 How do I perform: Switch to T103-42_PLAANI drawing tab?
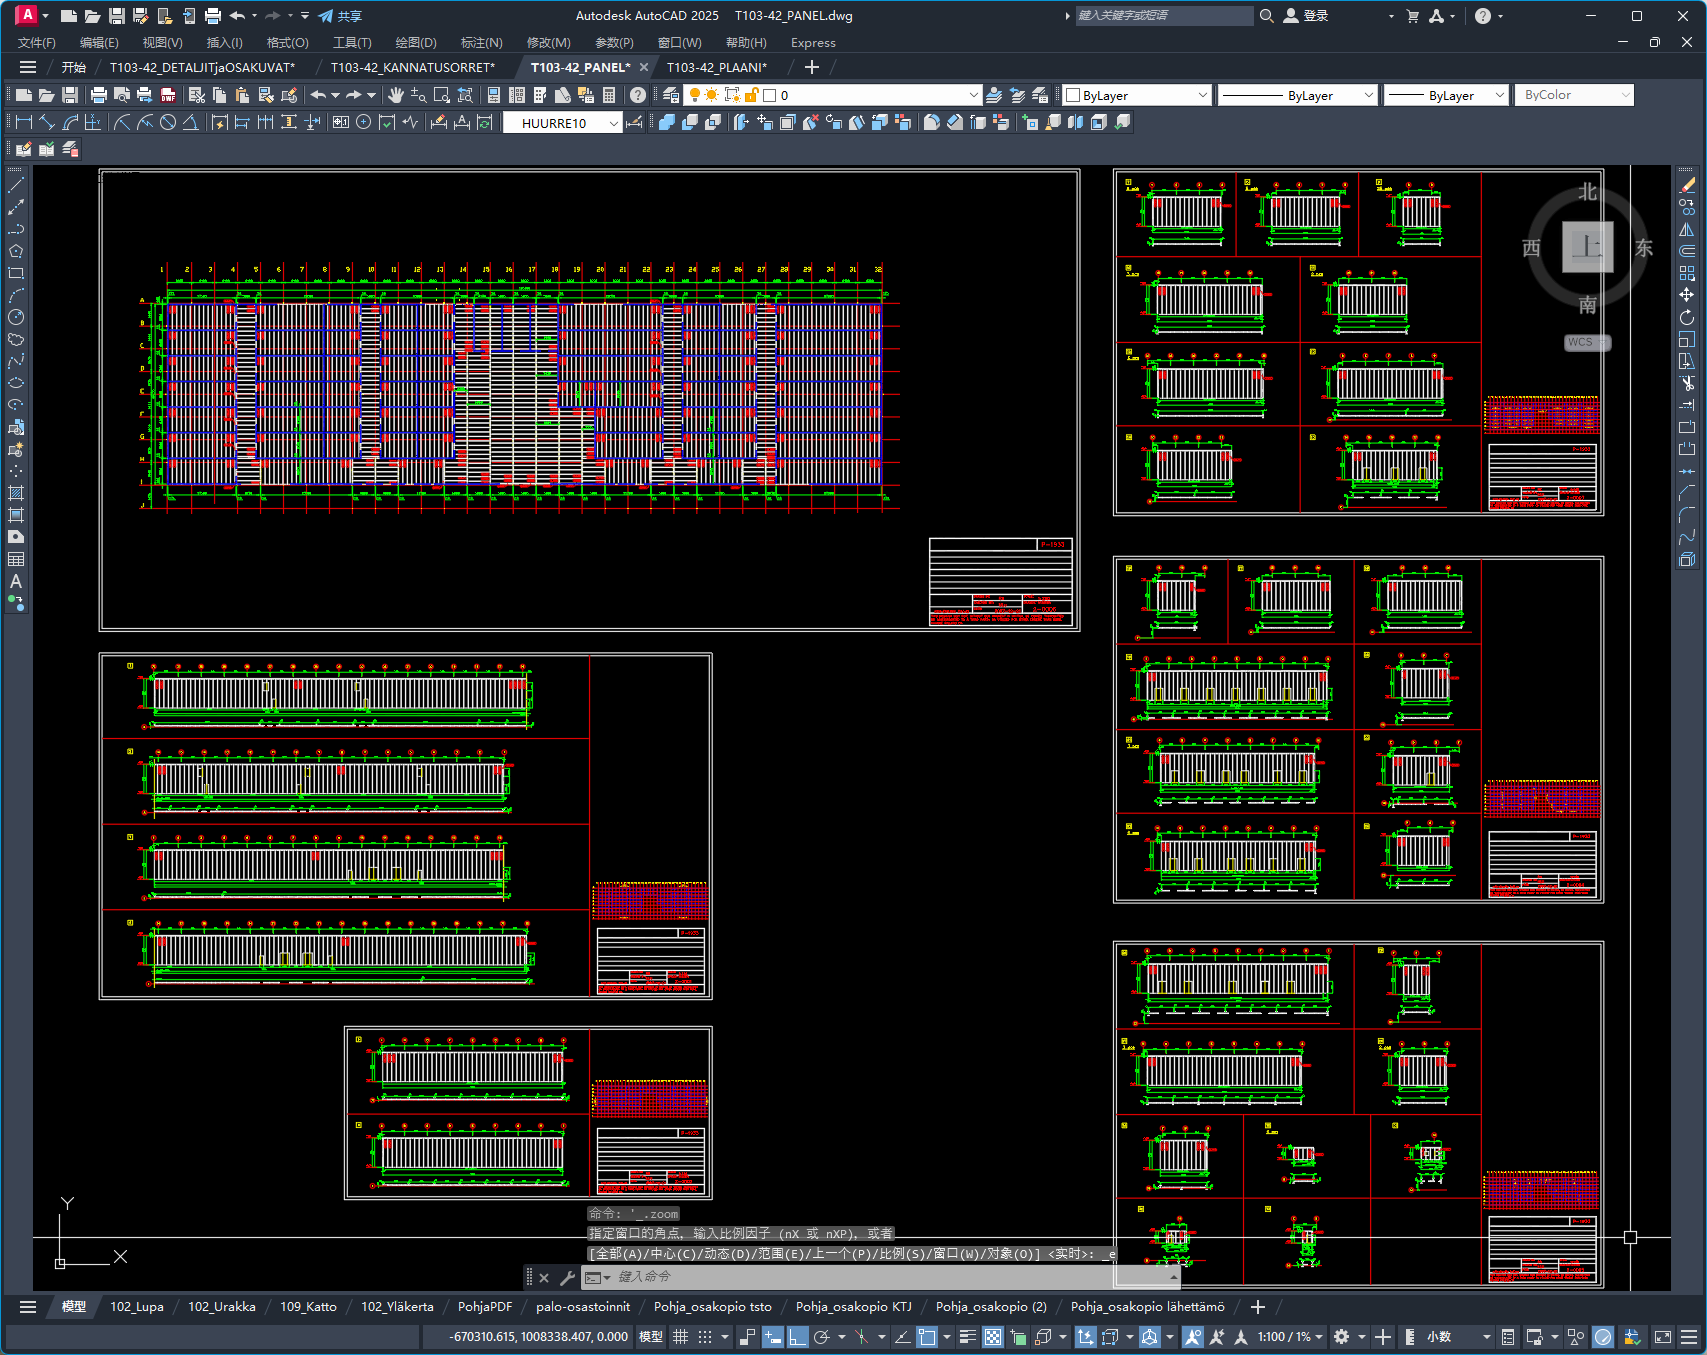coord(716,67)
